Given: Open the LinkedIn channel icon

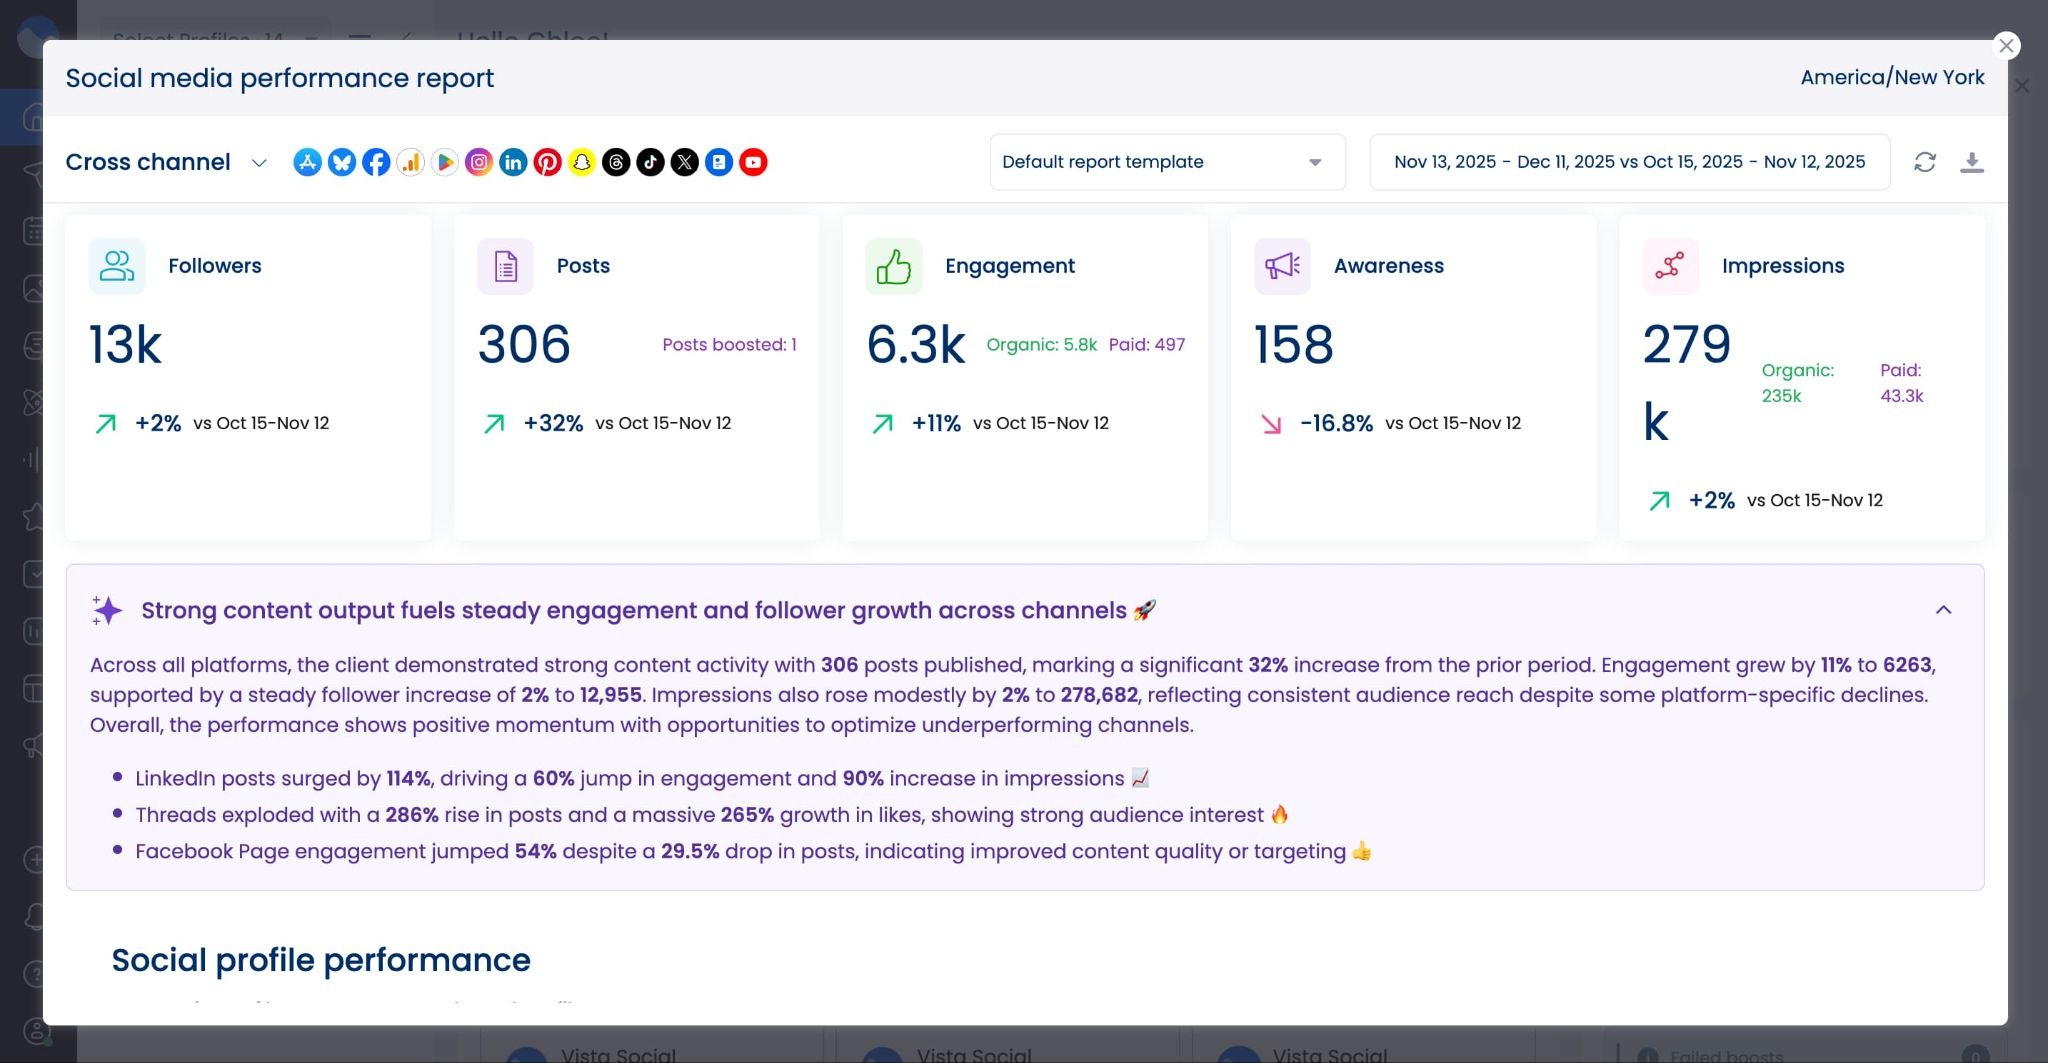Looking at the screenshot, I should 513,162.
